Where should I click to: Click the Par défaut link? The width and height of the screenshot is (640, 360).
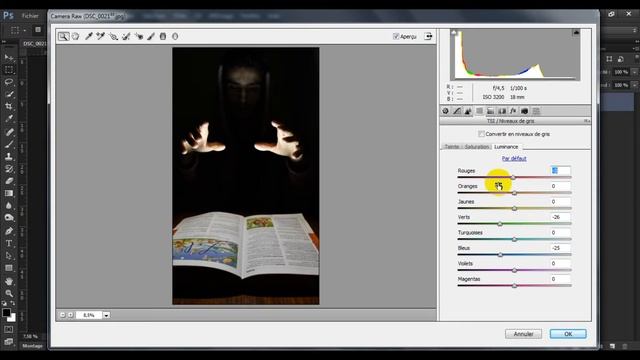pyautogui.click(x=514, y=158)
